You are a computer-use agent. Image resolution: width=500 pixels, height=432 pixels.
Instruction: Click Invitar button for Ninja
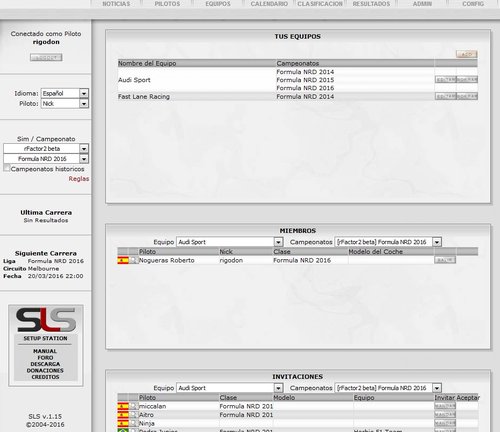click(445, 423)
